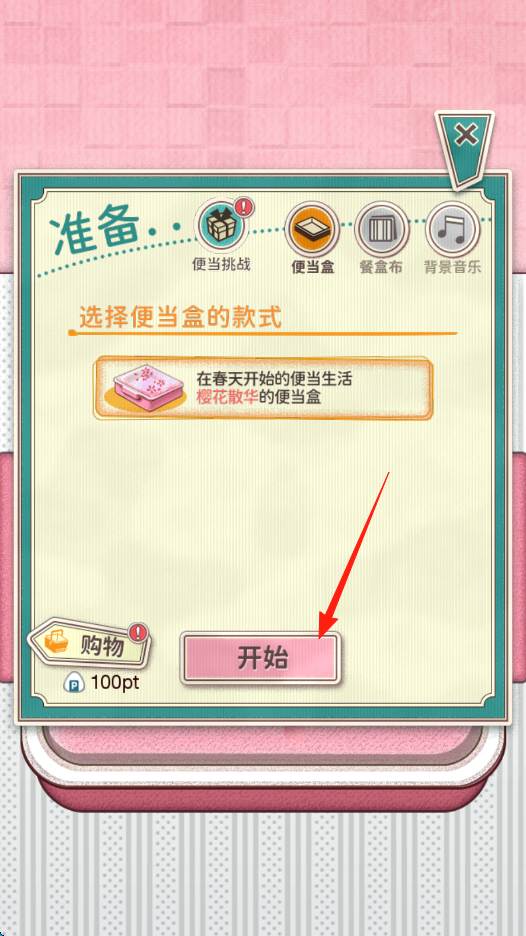526x936 pixels.
Task: Open the 购物 shop button
Action: coord(90,644)
